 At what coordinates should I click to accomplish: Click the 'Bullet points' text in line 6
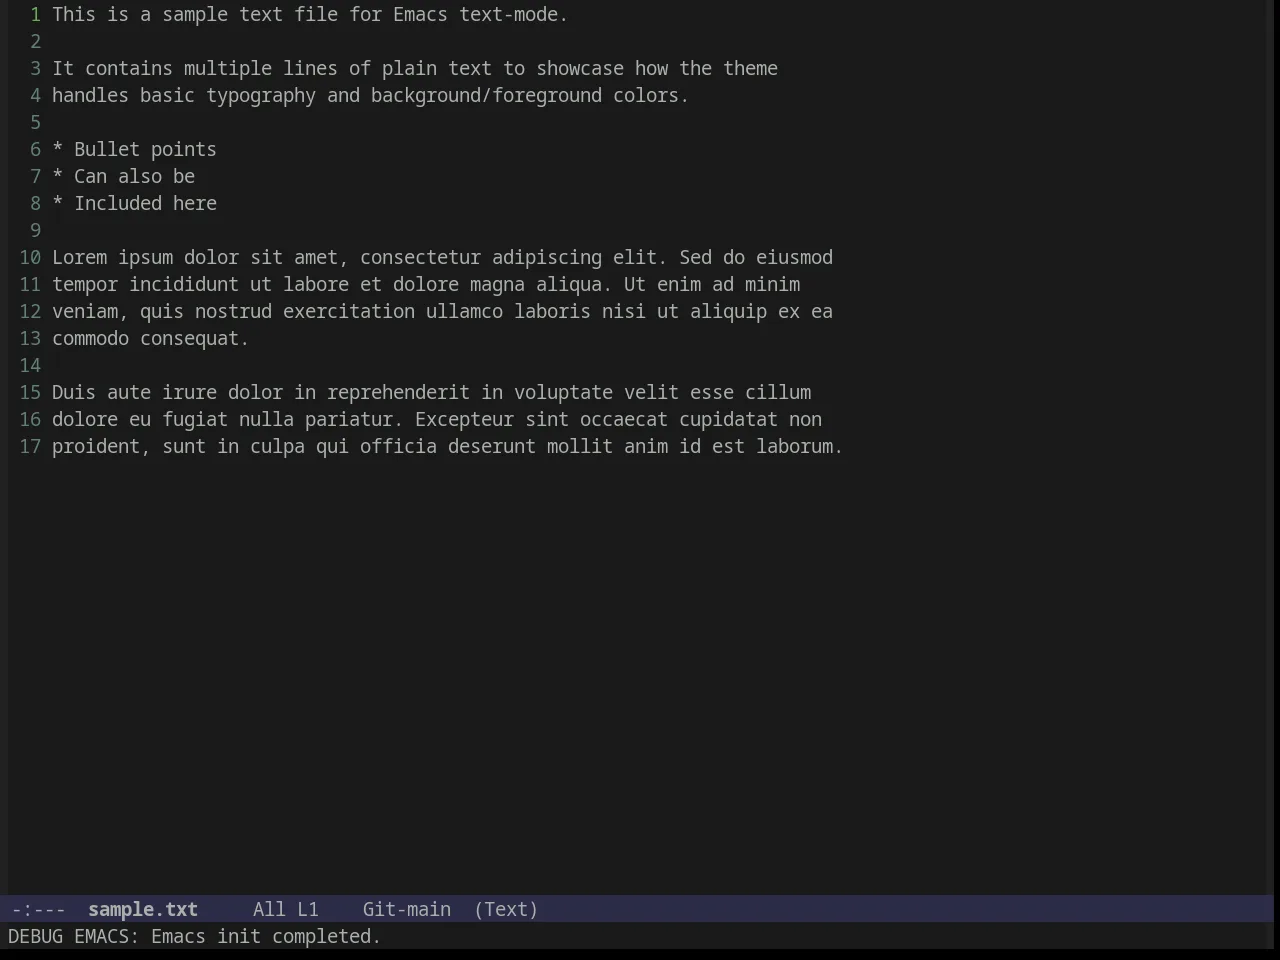pyautogui.click(x=145, y=149)
